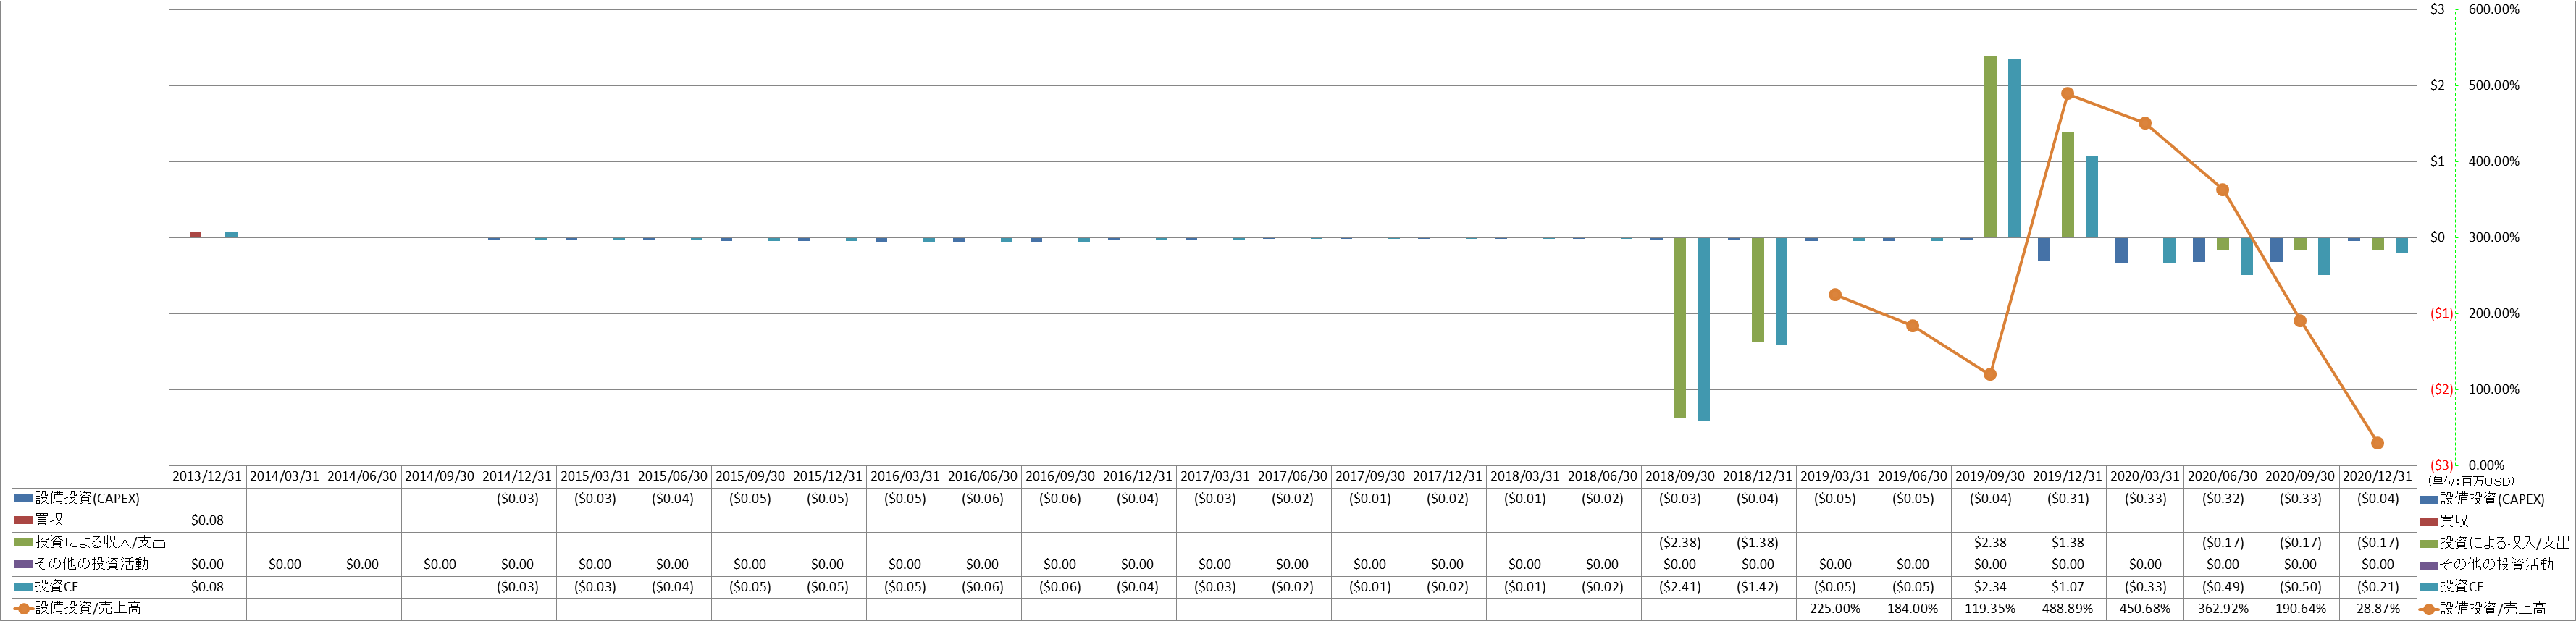The width and height of the screenshot is (2576, 621).
Task: Select the red 買収 bar at 2013/12/31
Action: click(x=195, y=235)
